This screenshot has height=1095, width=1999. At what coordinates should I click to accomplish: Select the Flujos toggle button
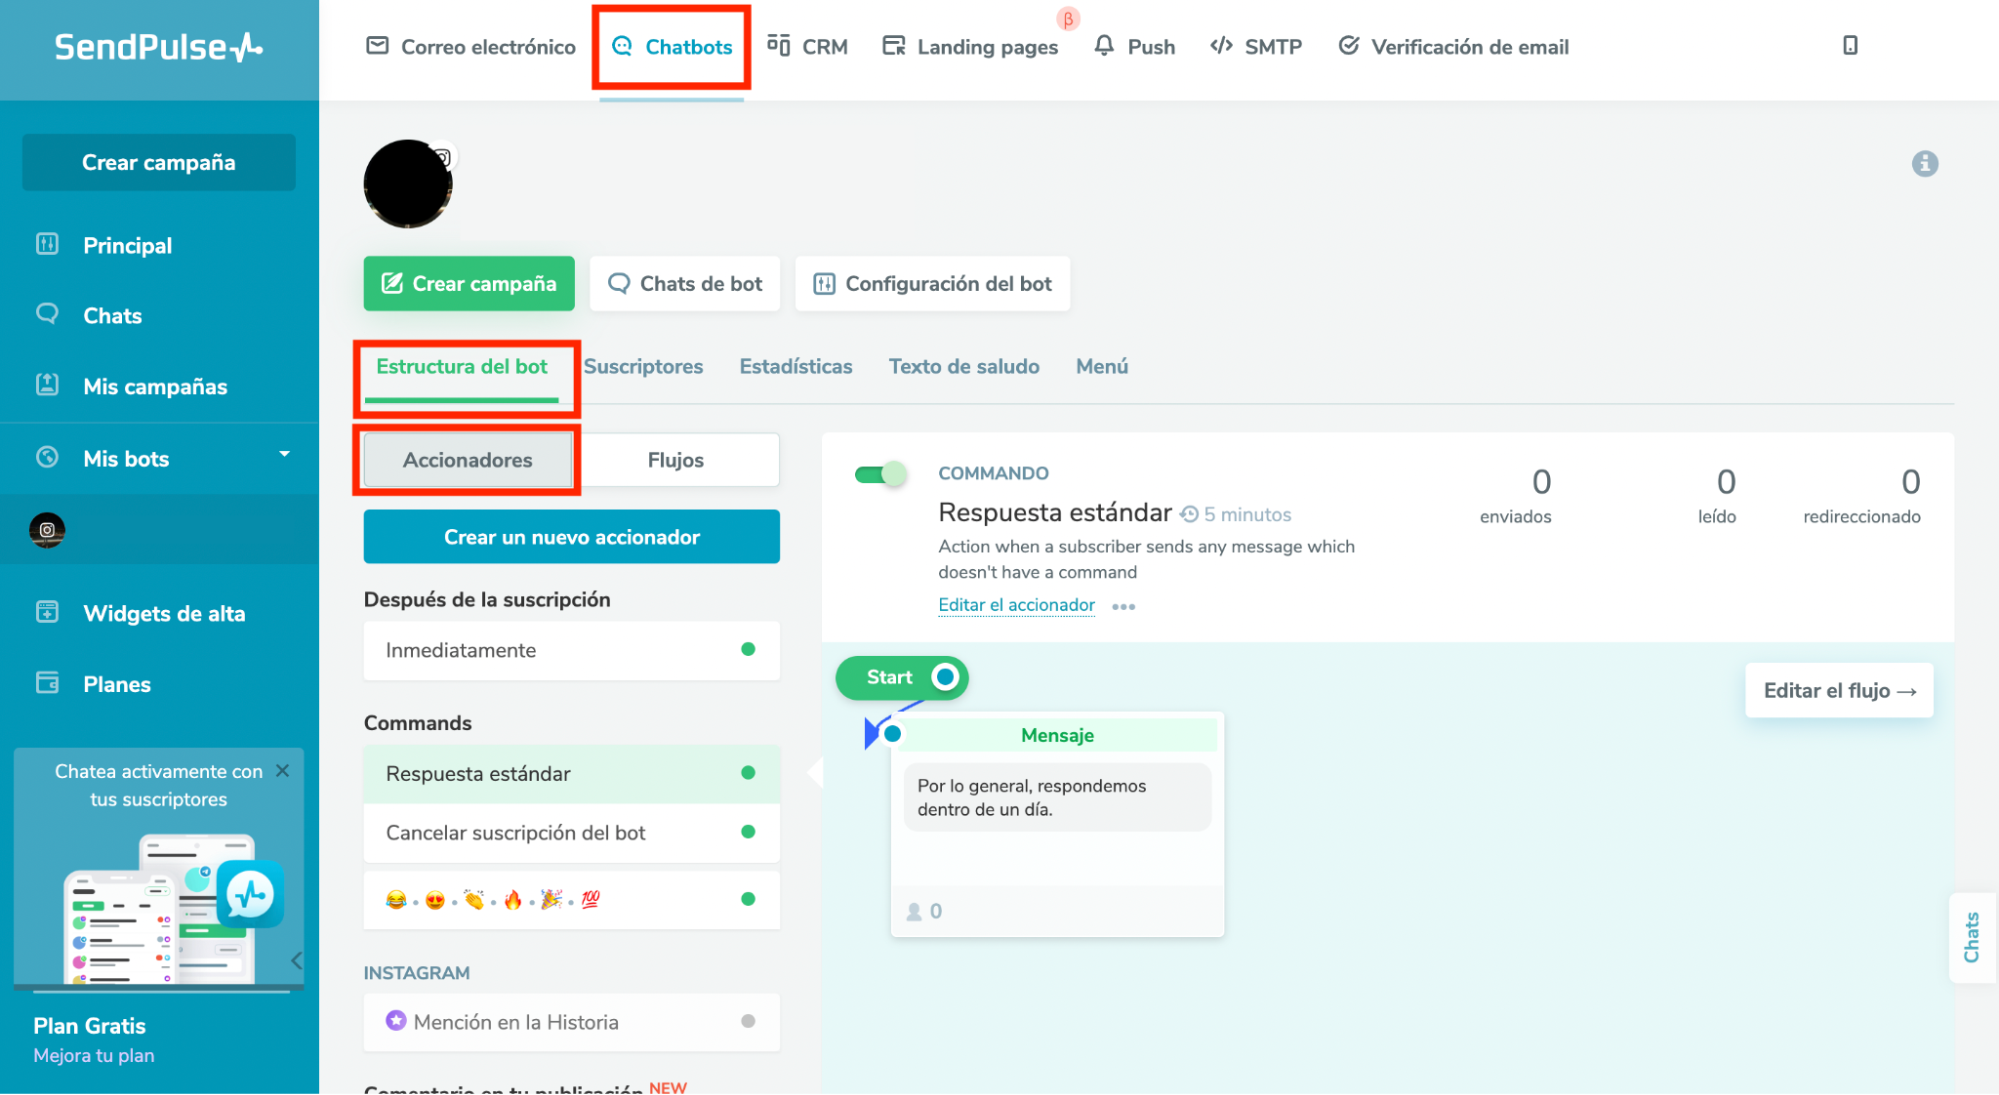[x=676, y=460]
